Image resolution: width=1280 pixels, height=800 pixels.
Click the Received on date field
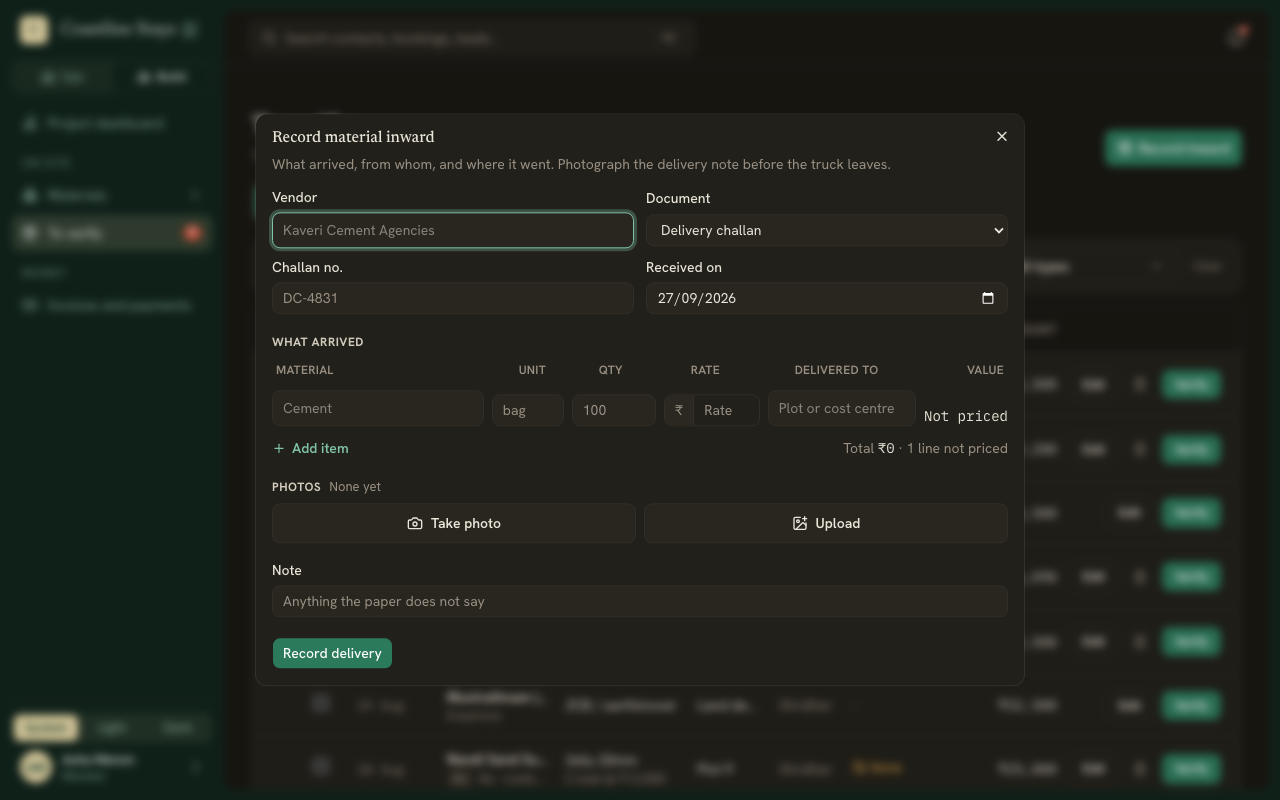(x=826, y=298)
